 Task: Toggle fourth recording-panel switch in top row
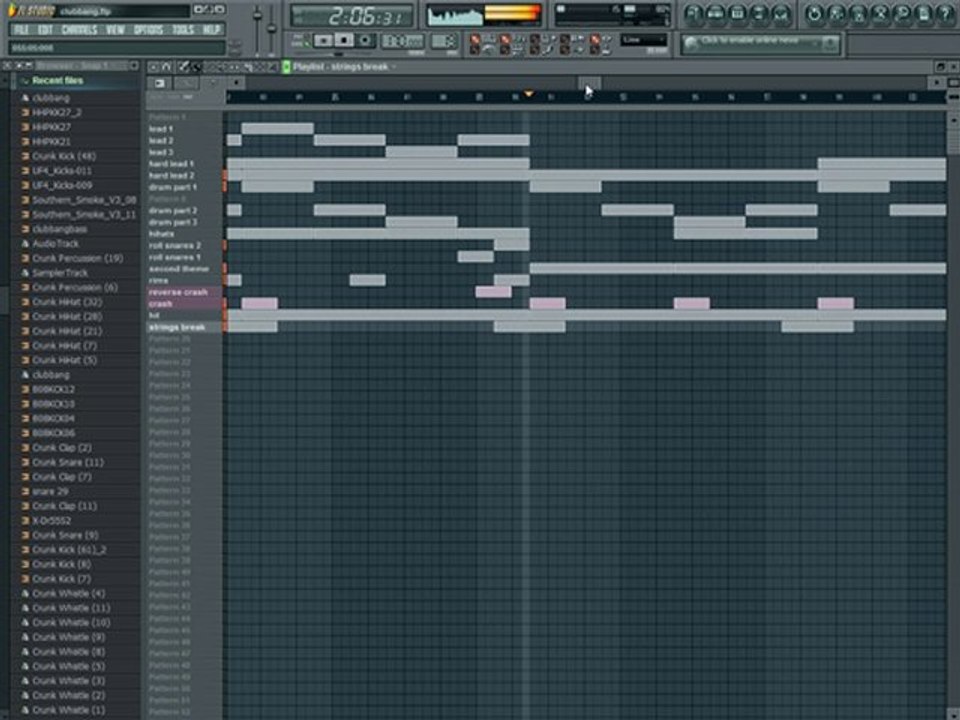tap(565, 39)
